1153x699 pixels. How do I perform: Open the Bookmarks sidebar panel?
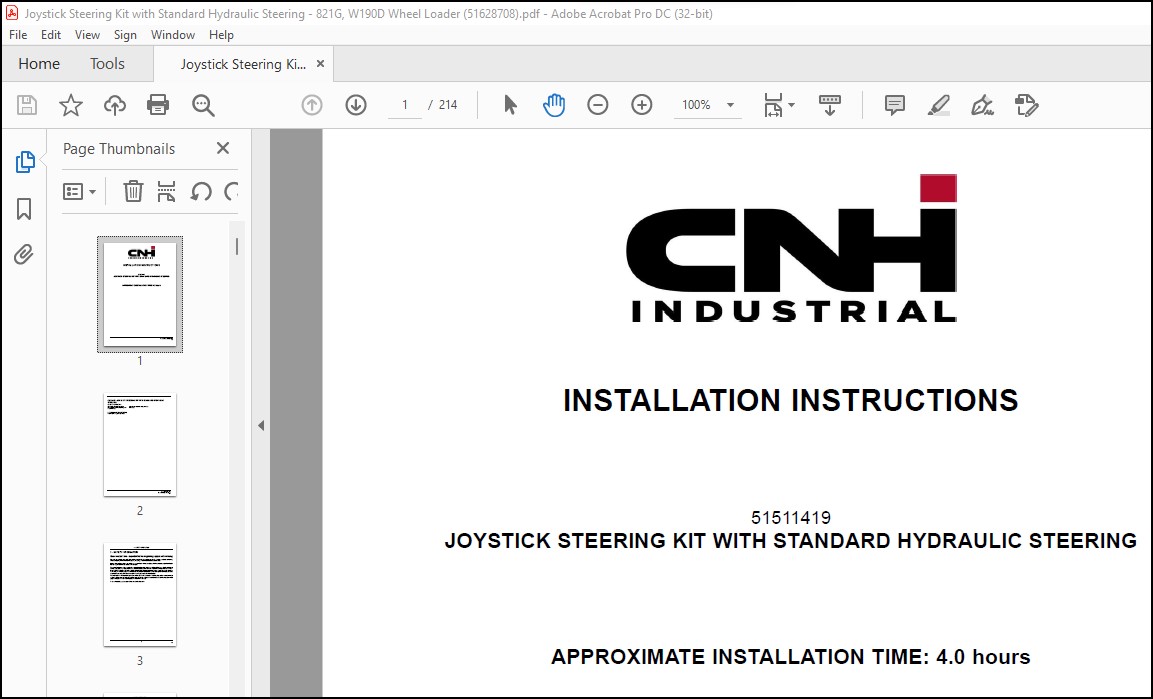(24, 209)
